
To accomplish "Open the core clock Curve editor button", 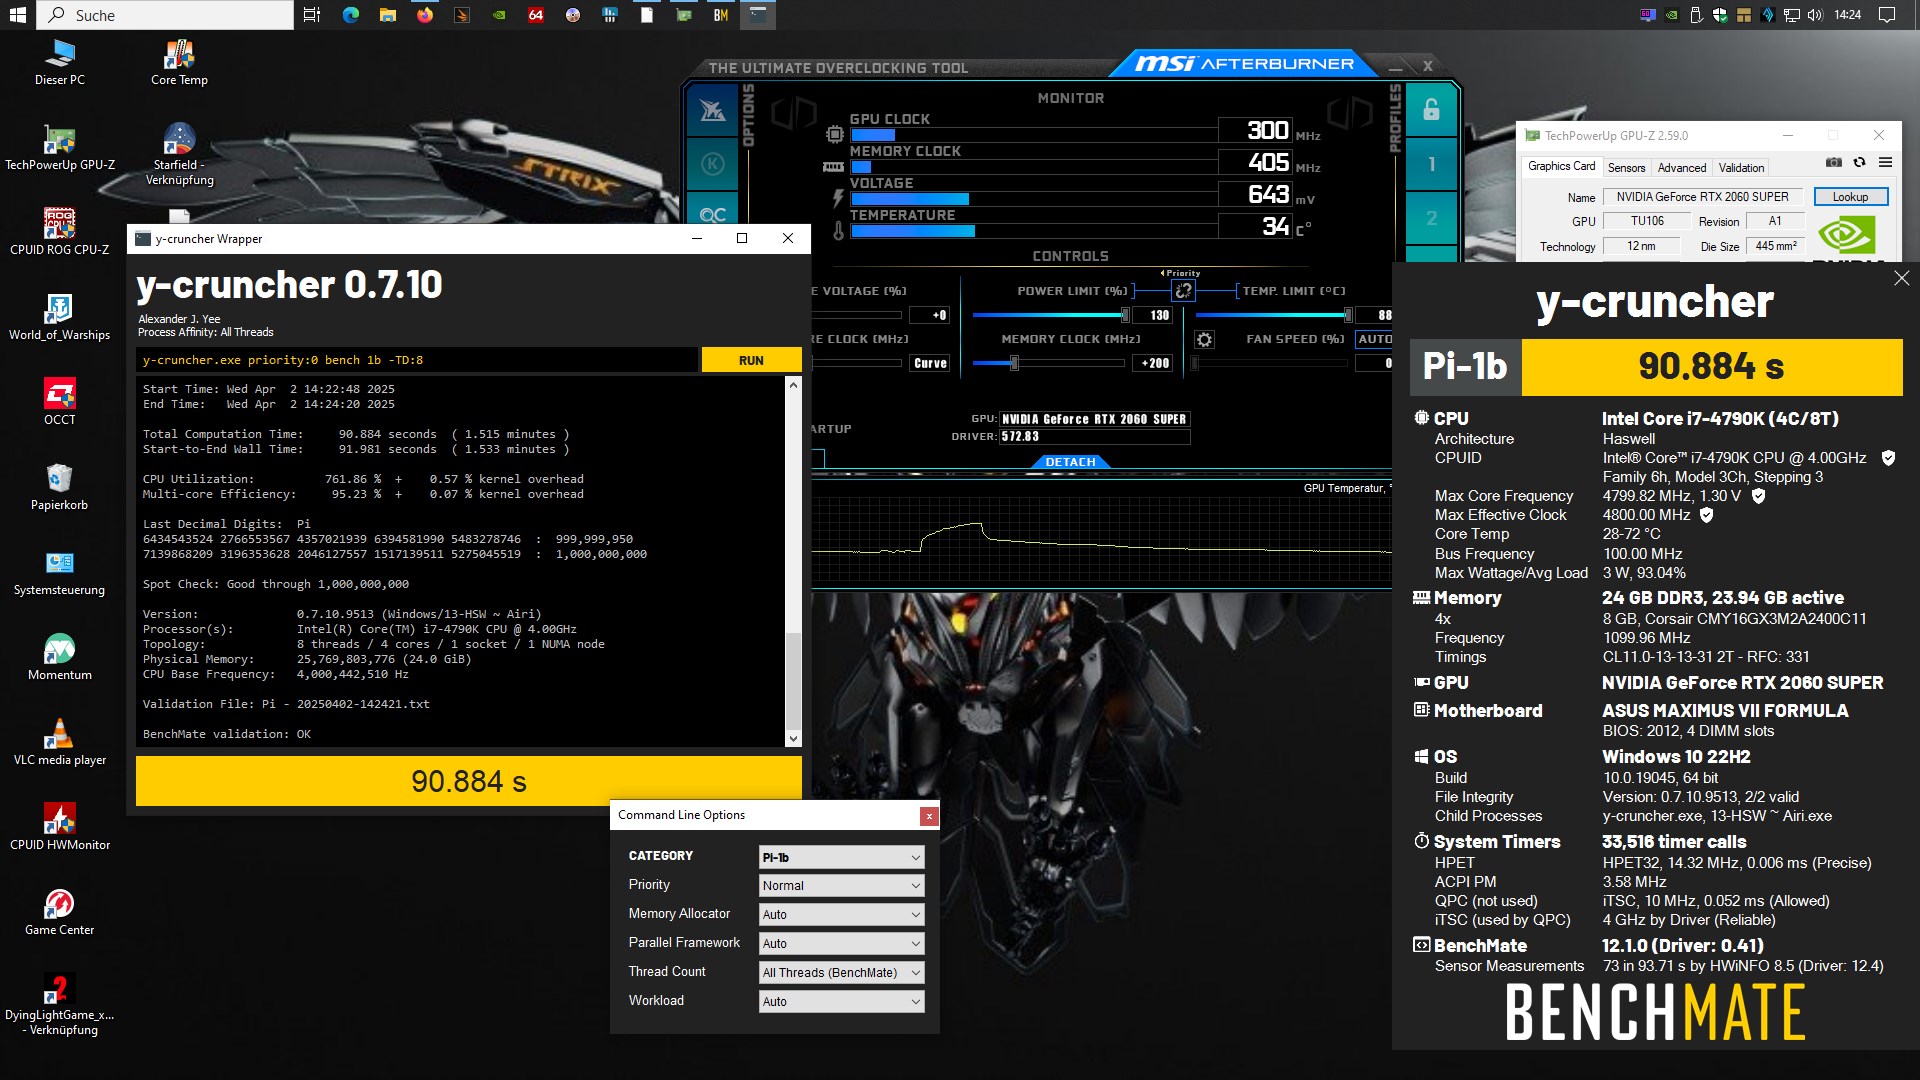I will (930, 364).
